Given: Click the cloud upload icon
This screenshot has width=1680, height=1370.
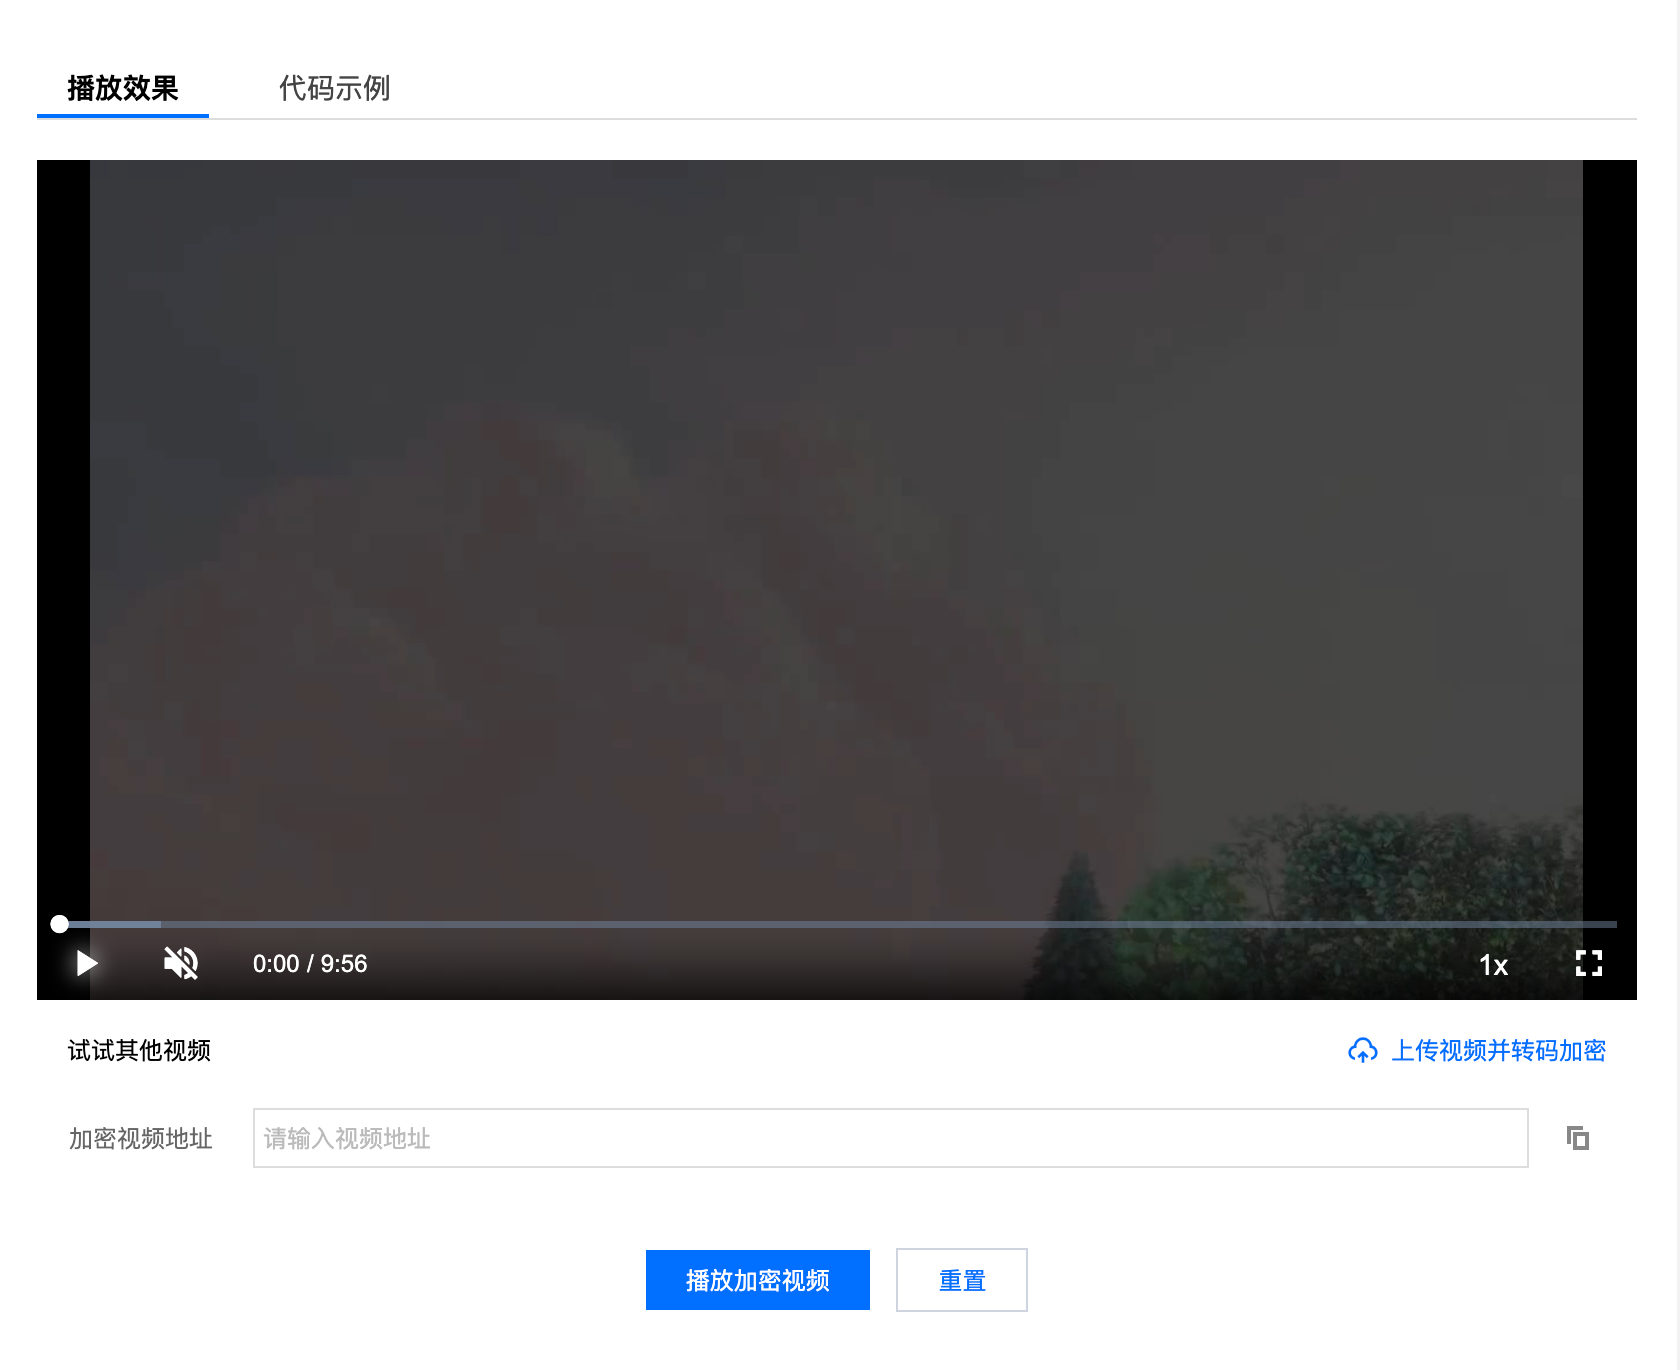Looking at the screenshot, I should tap(1363, 1050).
